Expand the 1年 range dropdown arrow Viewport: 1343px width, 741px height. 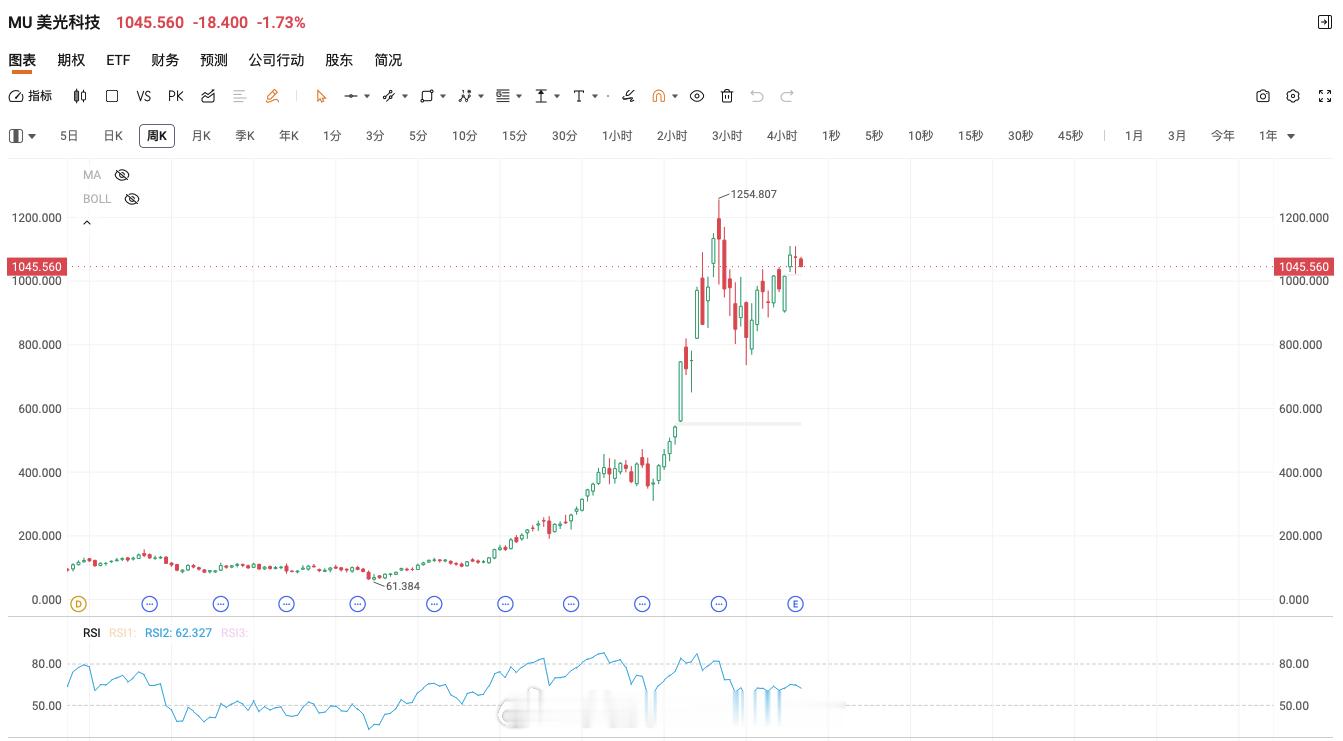1291,136
